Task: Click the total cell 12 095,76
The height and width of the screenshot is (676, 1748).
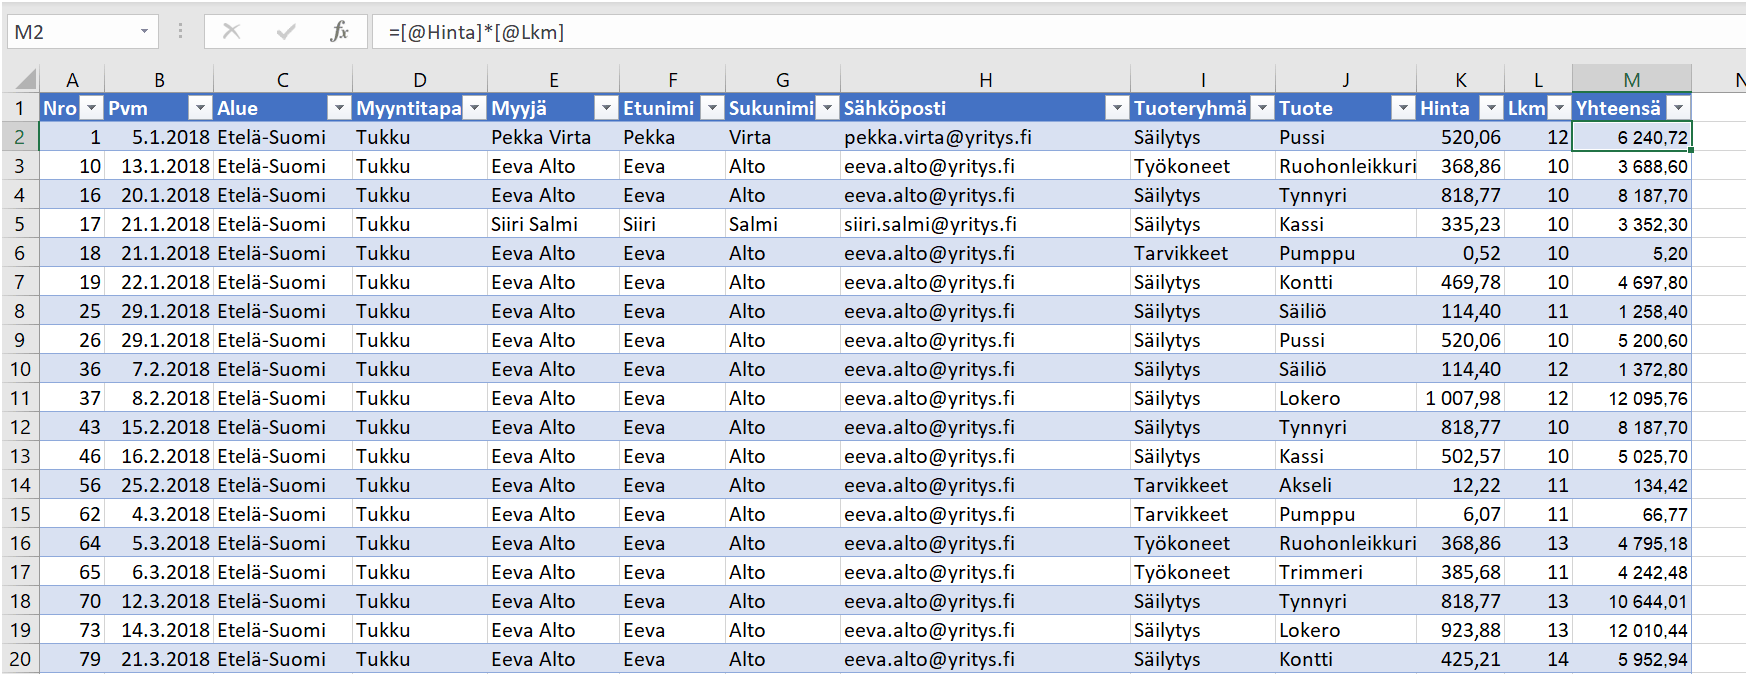Action: [1632, 398]
